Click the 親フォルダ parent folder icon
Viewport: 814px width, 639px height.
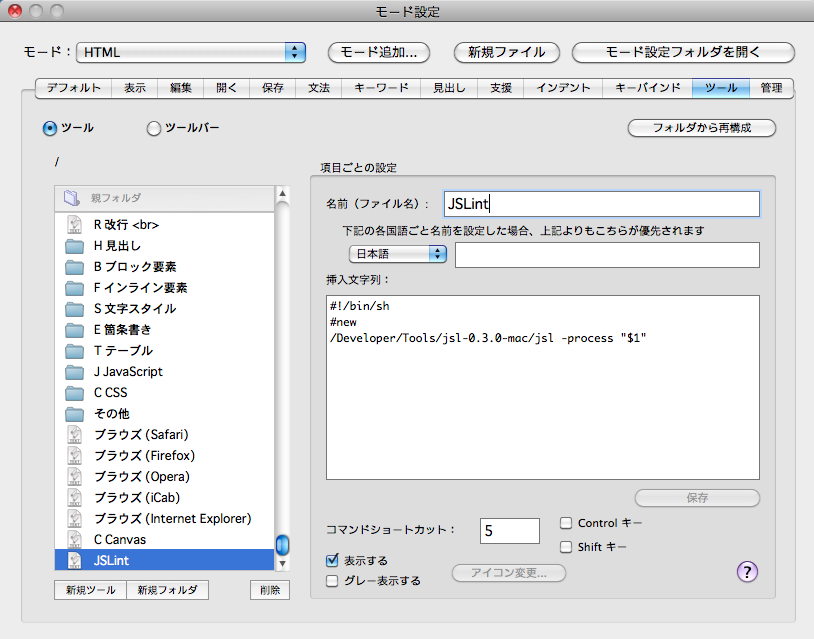[71, 198]
